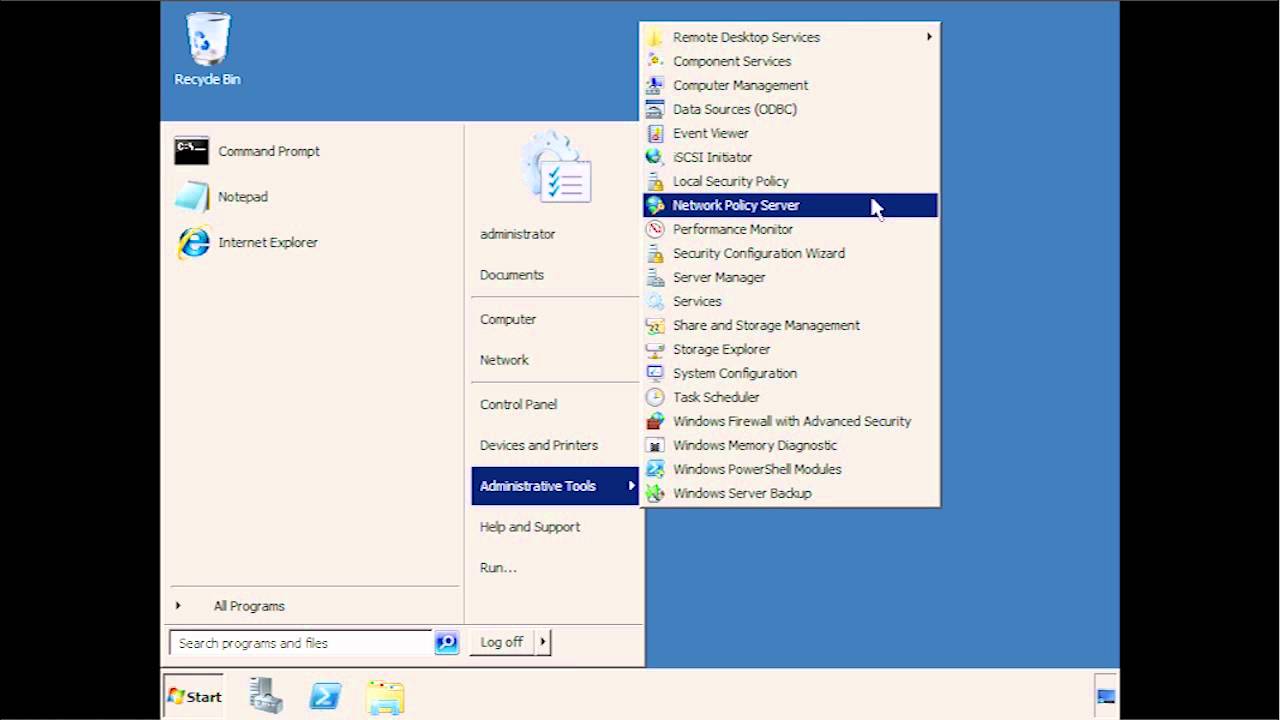1280x720 pixels.
Task: Select the Services label
Action: (697, 301)
